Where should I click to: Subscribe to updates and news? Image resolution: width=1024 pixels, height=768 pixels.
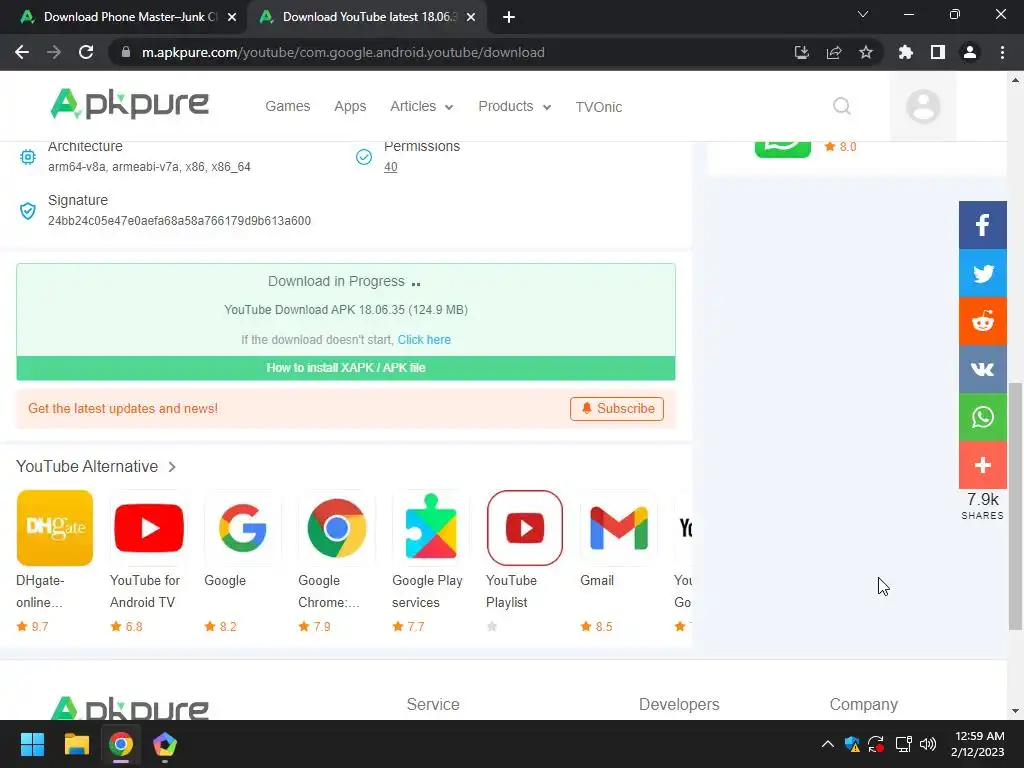point(616,409)
